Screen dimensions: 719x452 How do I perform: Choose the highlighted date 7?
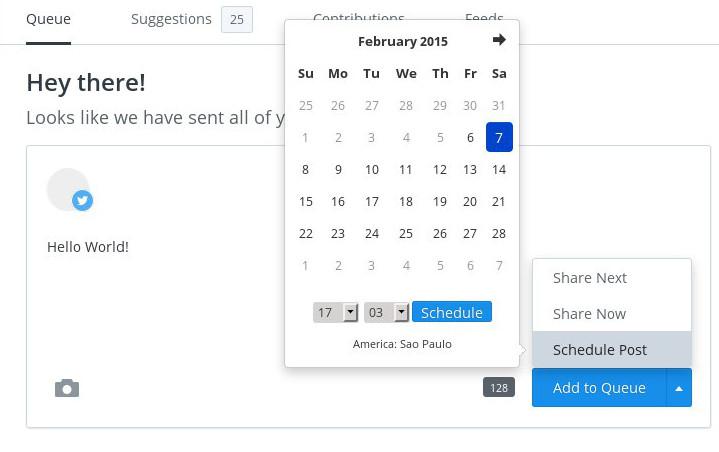click(499, 138)
